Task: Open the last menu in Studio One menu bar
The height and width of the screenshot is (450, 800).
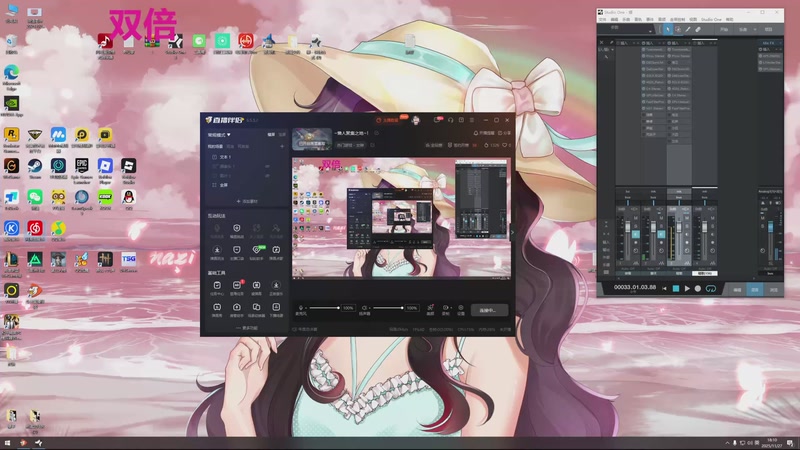Action: pos(730,19)
